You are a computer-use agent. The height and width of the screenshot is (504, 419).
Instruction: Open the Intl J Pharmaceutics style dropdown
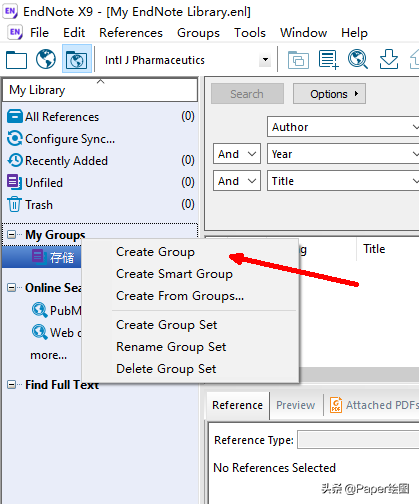click(x=265, y=60)
